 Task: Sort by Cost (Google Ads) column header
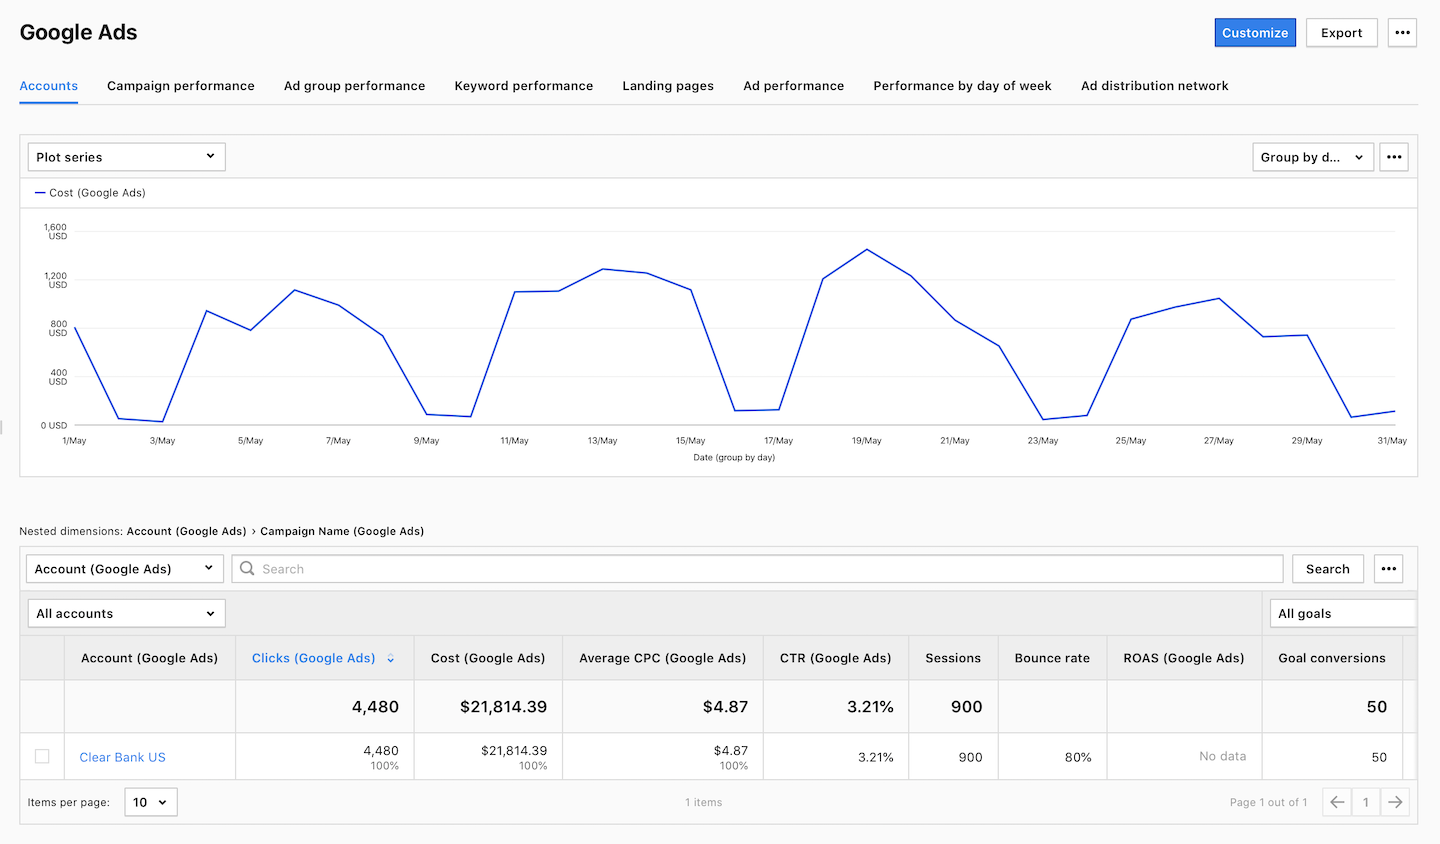pos(488,658)
